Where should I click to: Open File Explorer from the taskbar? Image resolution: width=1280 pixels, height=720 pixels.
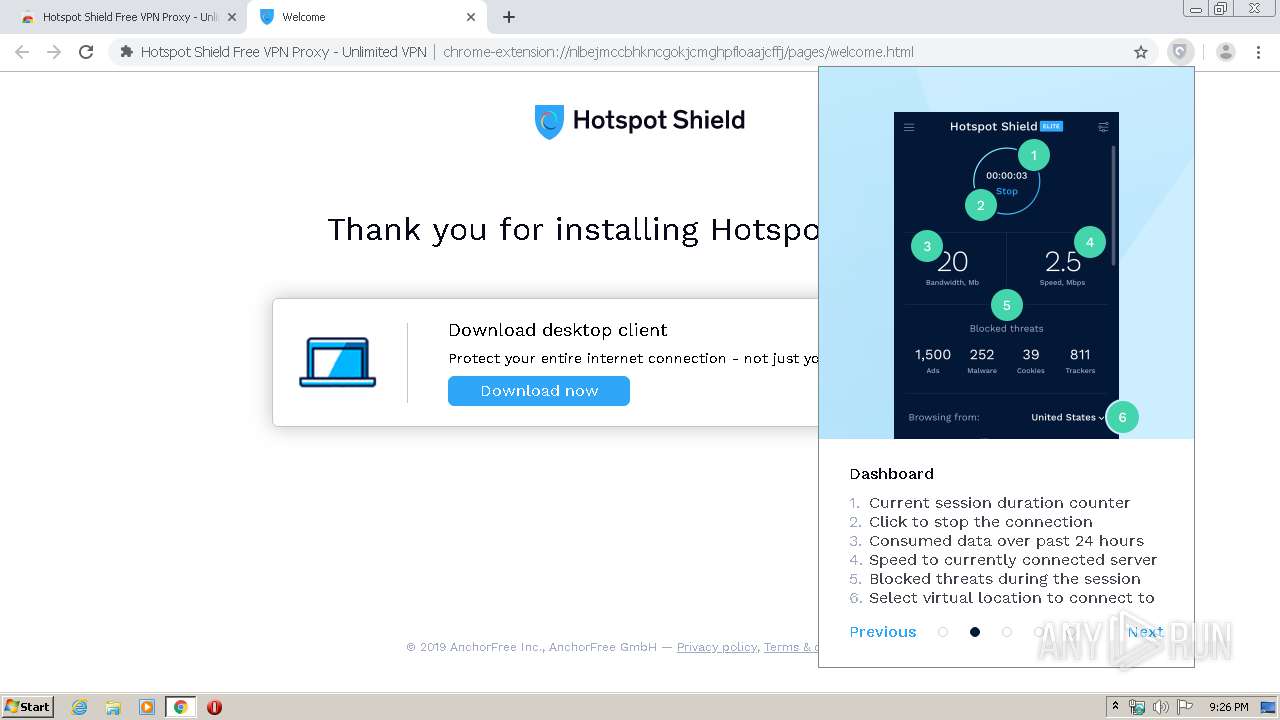point(113,707)
